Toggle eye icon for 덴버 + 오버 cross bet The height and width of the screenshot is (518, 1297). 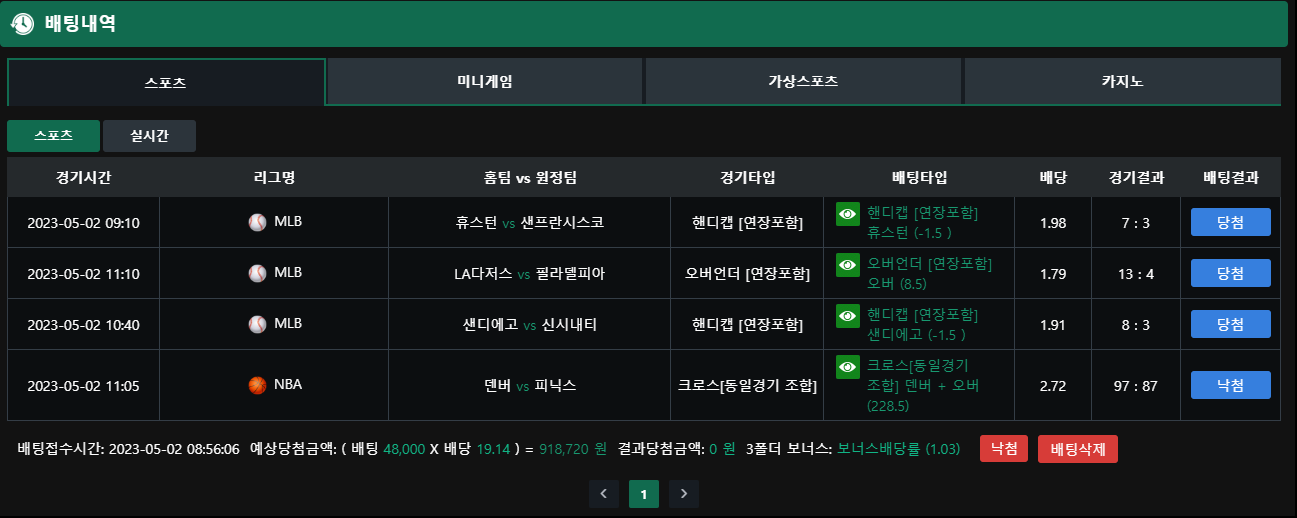(x=848, y=367)
